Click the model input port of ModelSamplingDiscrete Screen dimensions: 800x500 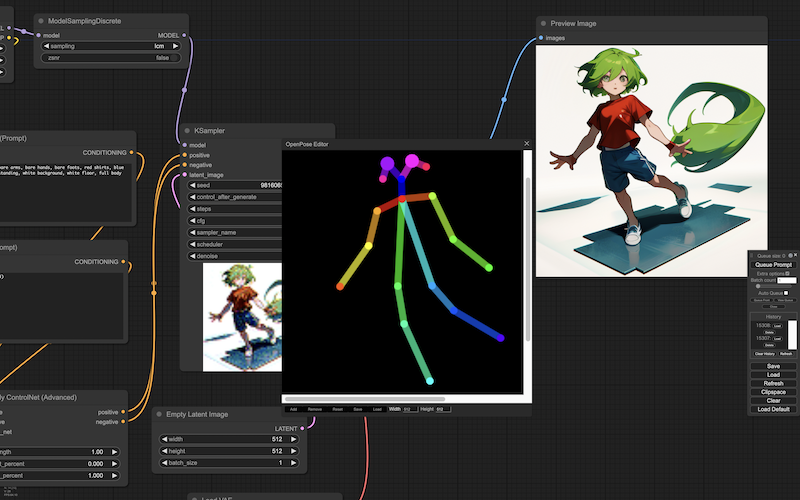click(x=39, y=35)
